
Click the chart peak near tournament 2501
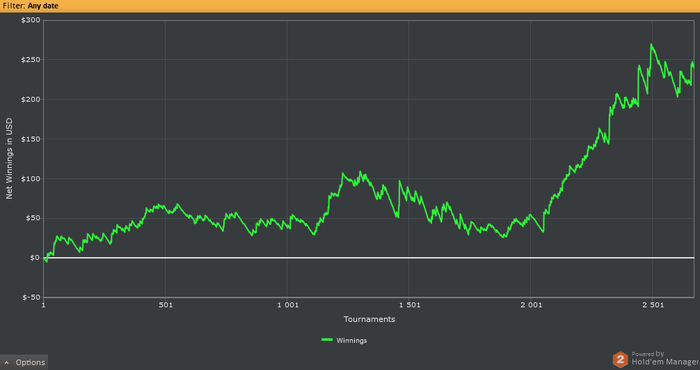click(651, 44)
